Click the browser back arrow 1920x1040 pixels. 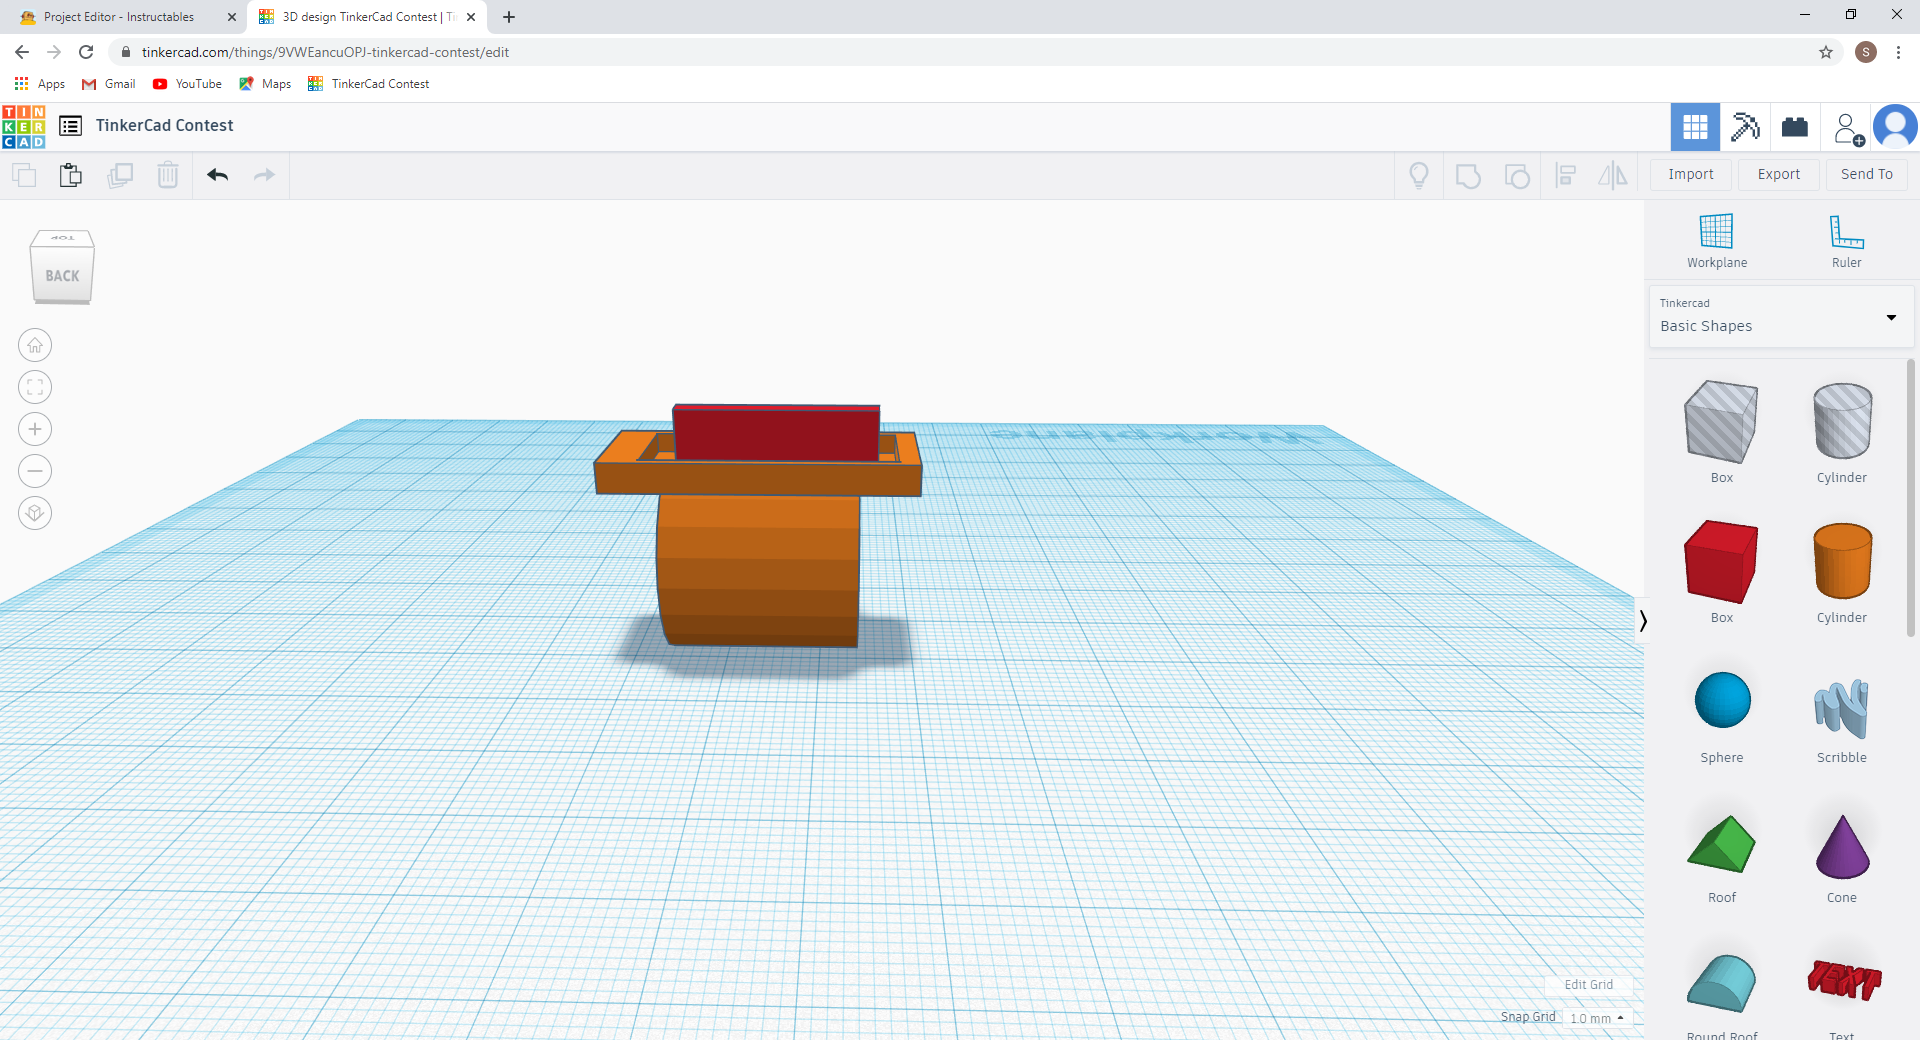click(x=22, y=52)
